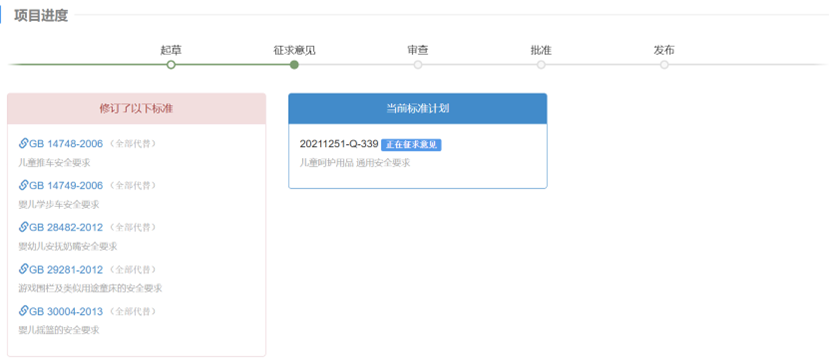Select the 征求意见 stage label

[294, 50]
